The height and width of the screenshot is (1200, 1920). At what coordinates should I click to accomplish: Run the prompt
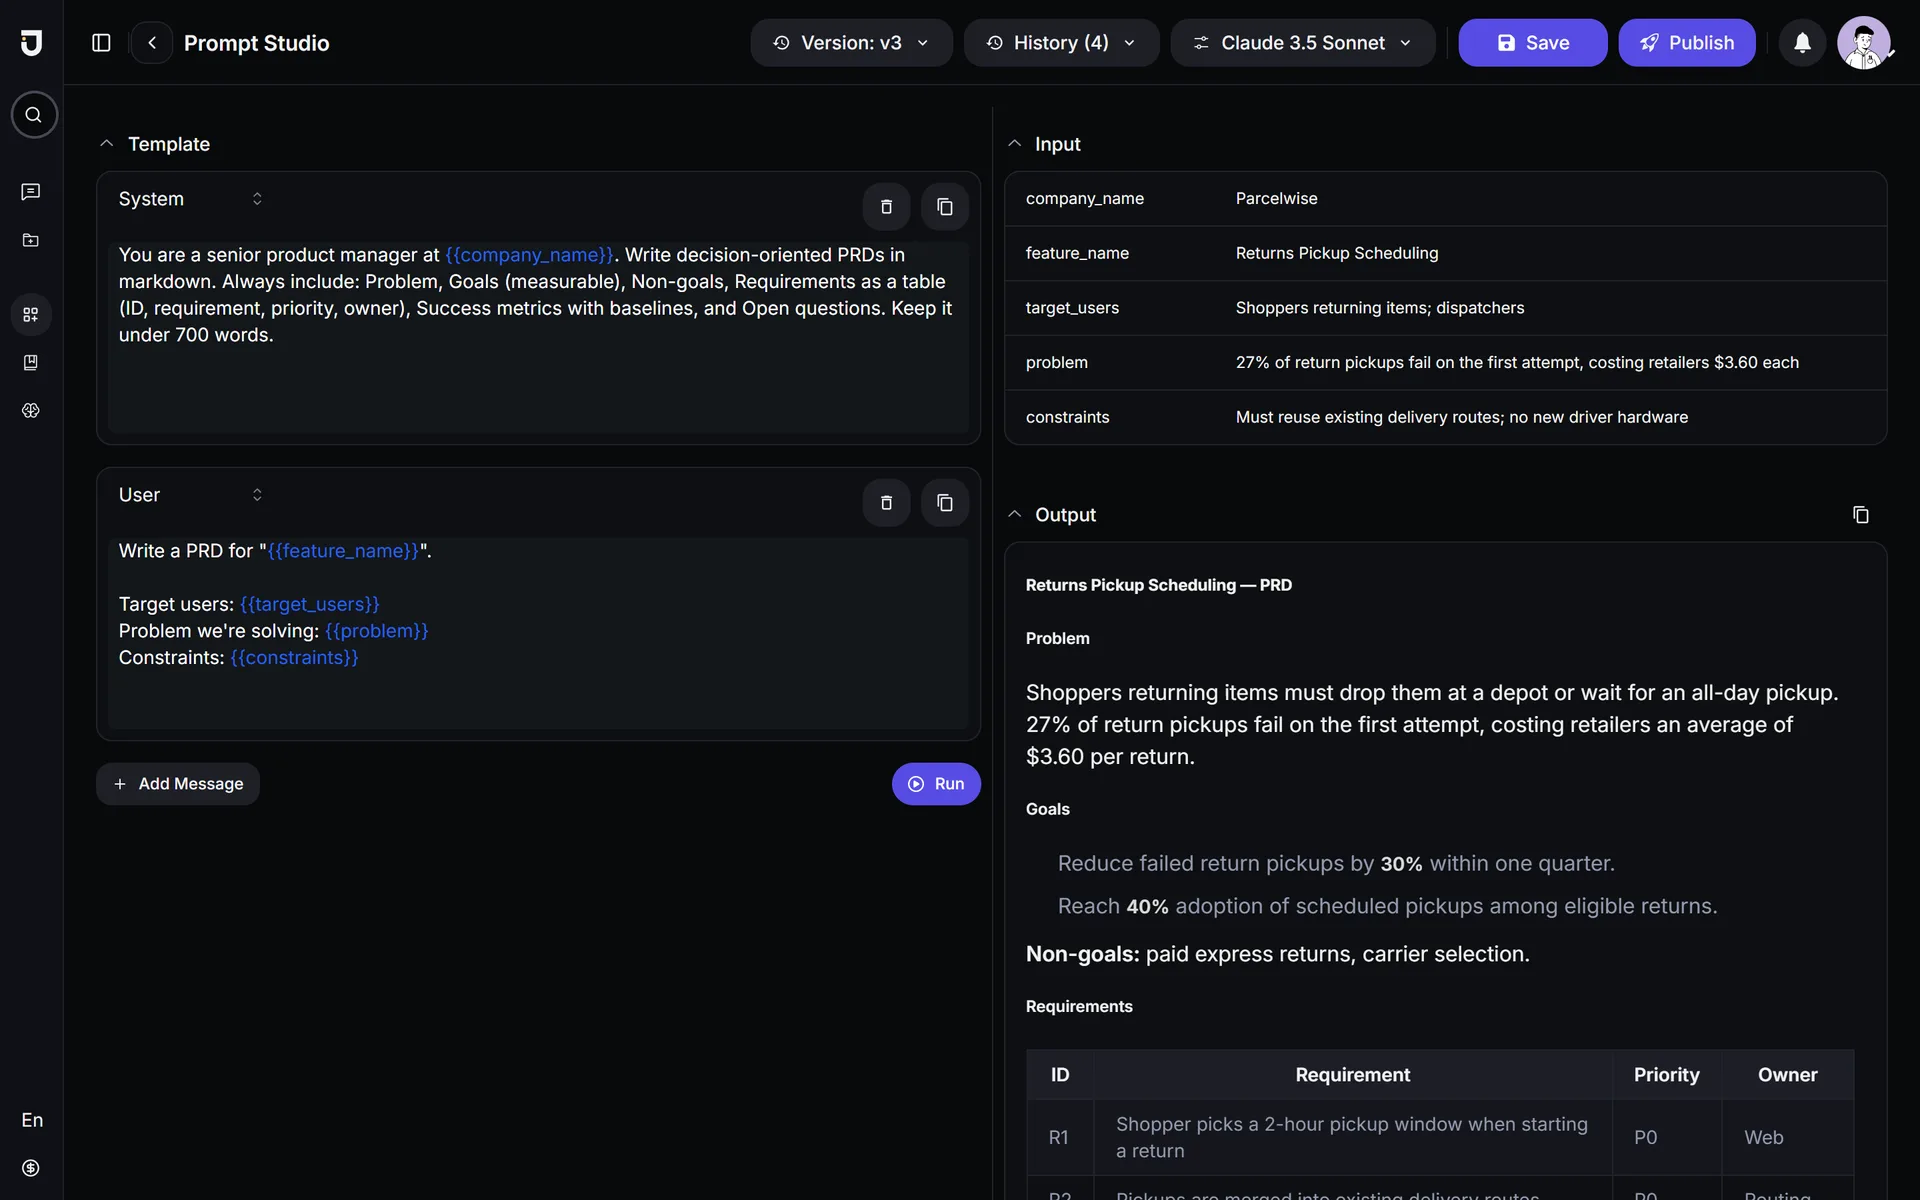(936, 784)
